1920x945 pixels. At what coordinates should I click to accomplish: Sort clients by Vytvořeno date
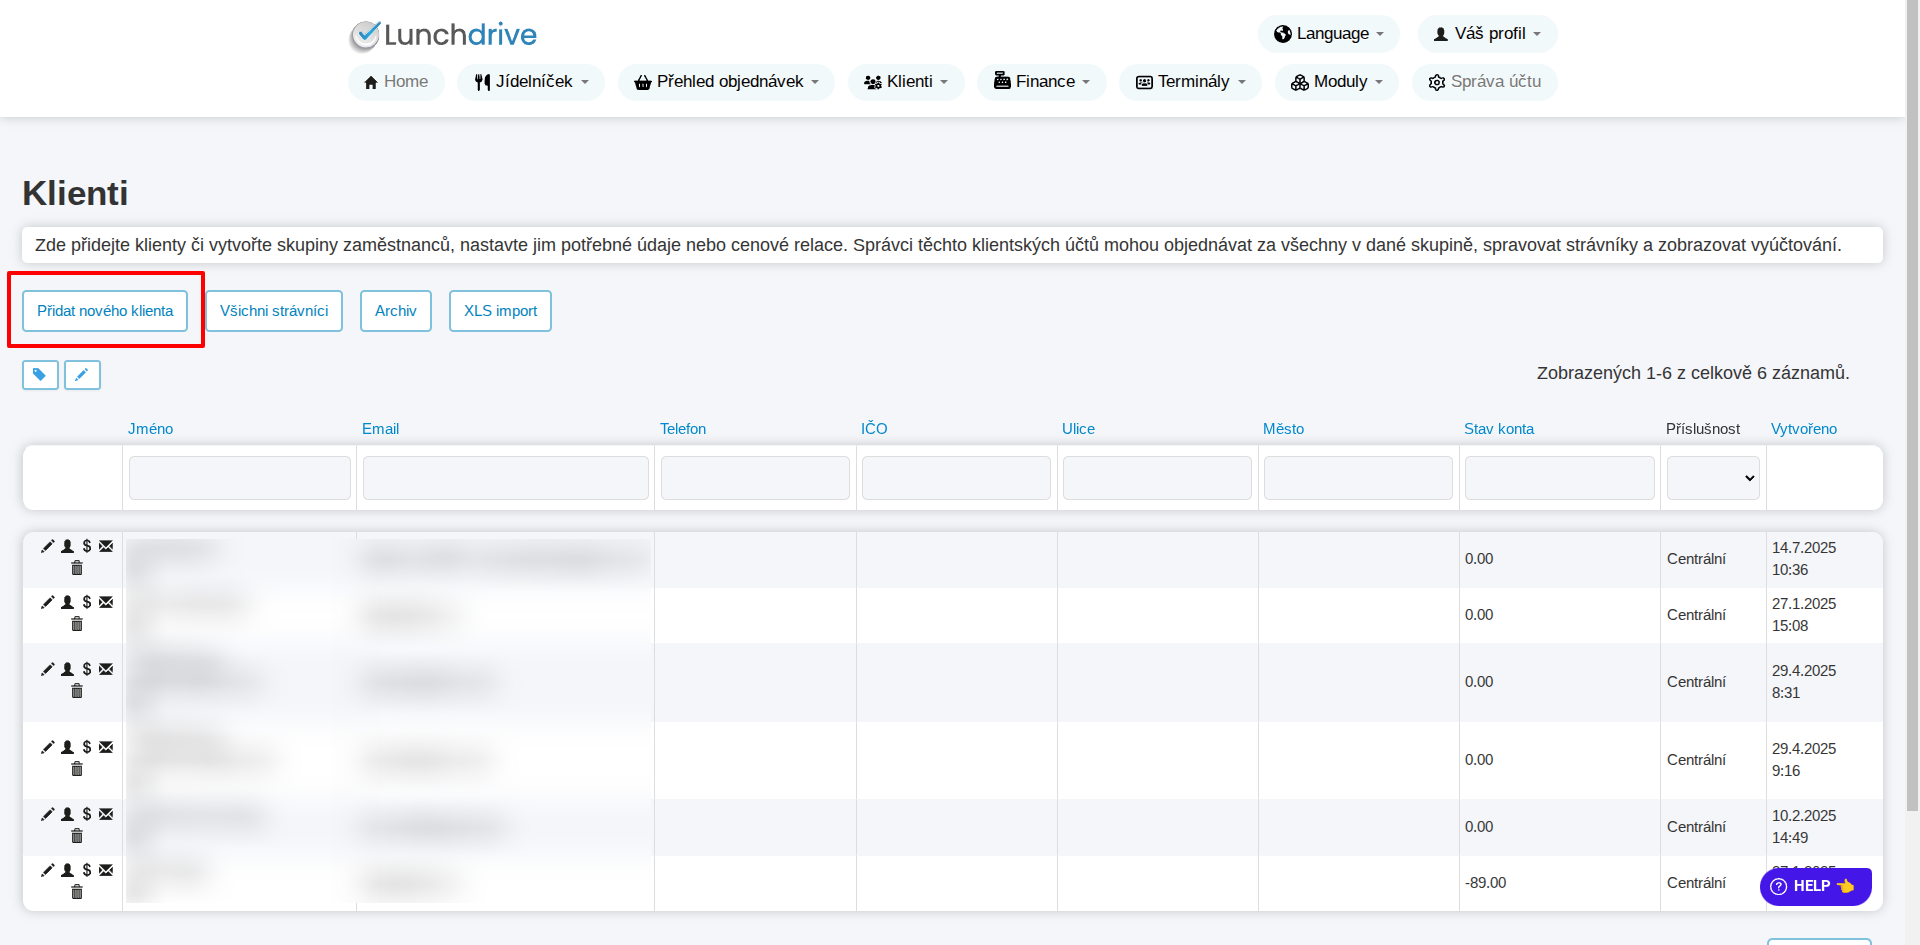click(x=1804, y=429)
